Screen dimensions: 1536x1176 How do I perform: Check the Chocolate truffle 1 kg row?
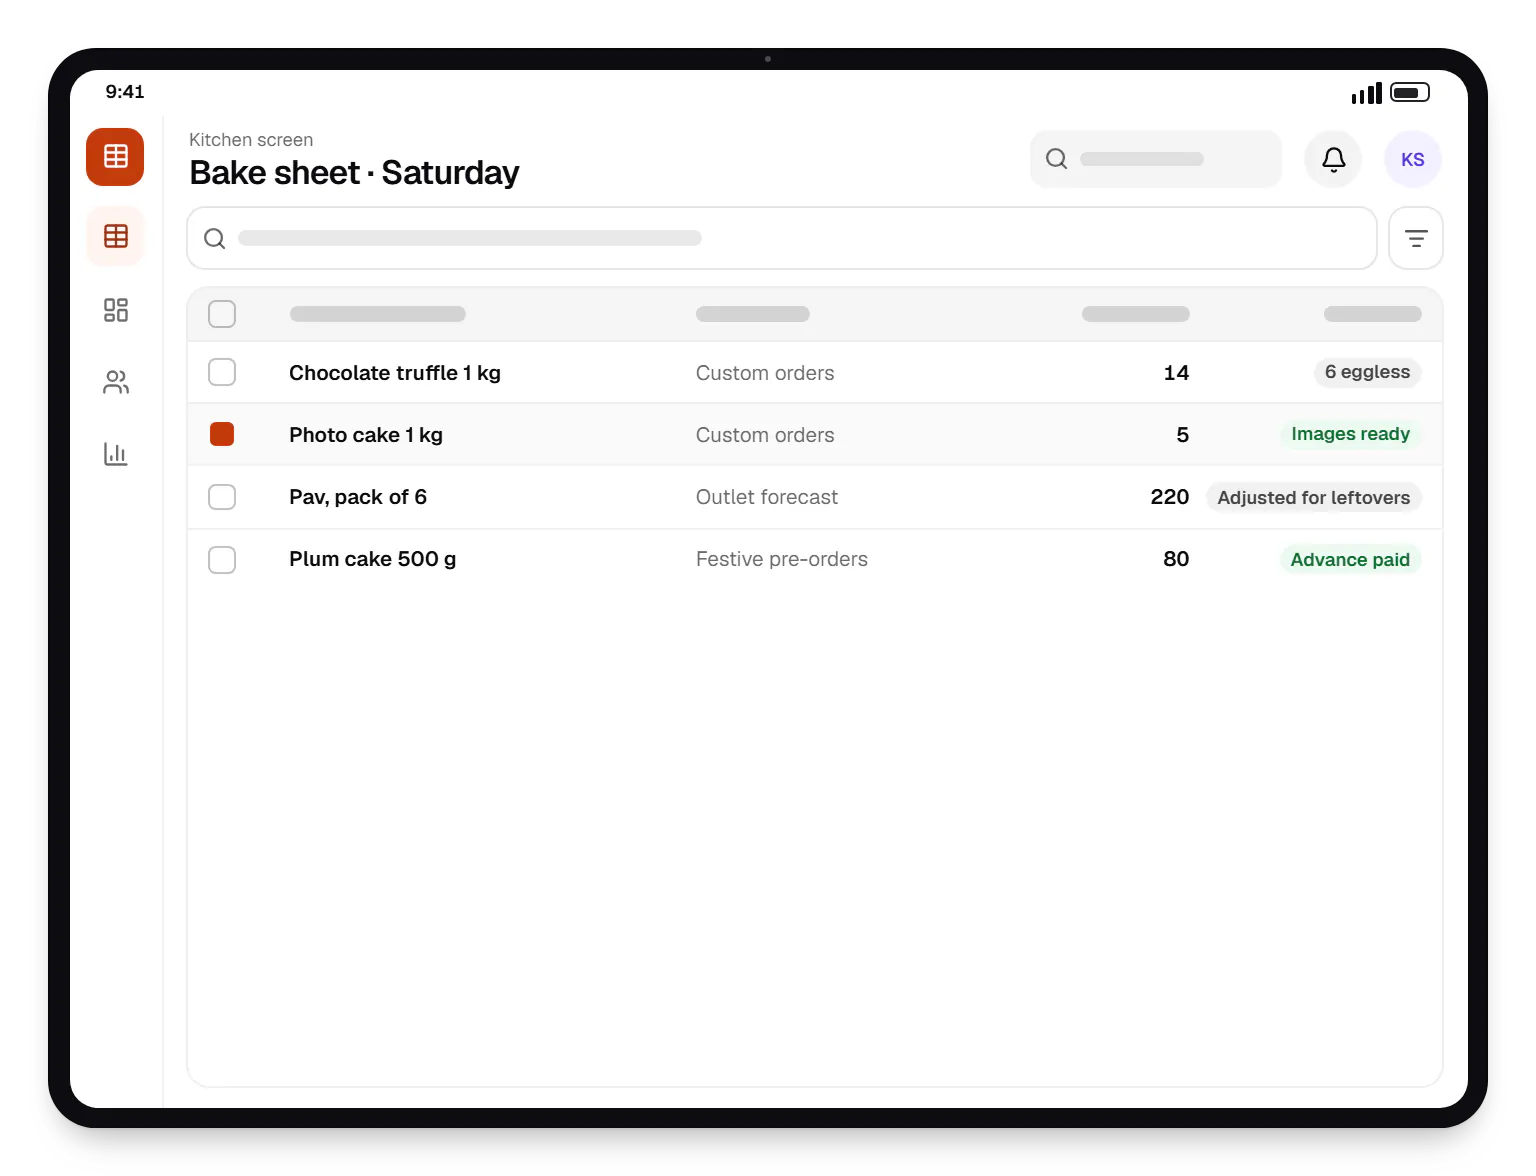pos(222,372)
